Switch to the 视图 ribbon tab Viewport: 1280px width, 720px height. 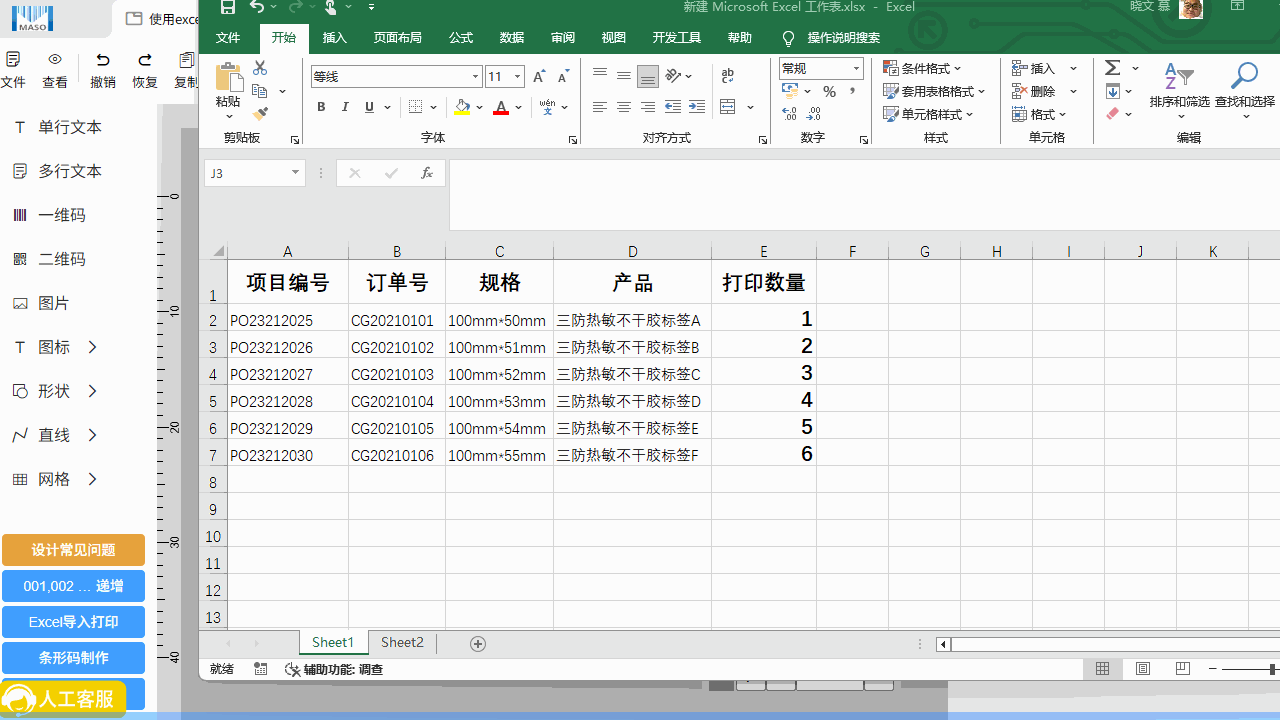[614, 38]
